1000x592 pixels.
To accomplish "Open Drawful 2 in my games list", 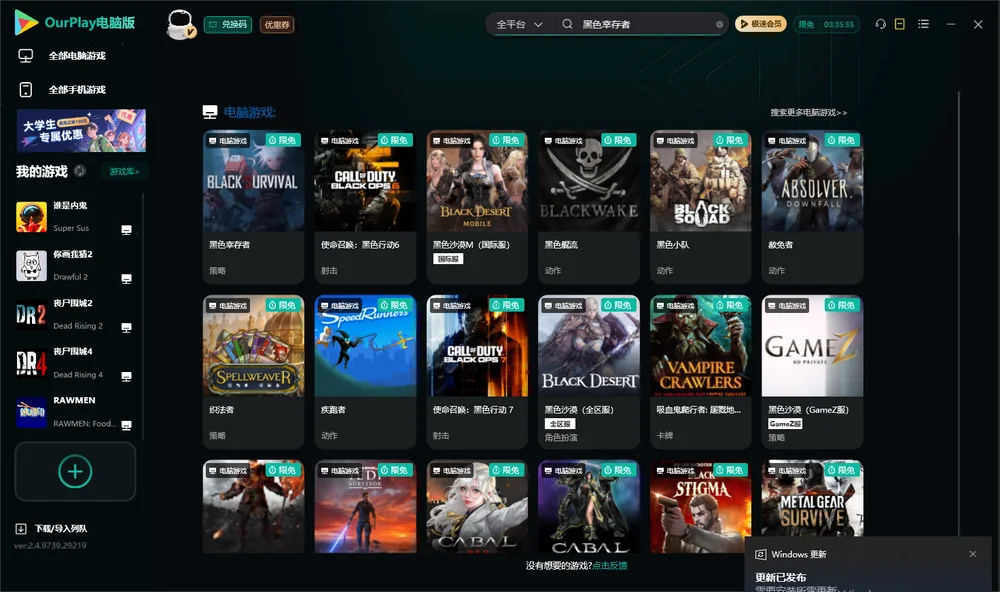I will coord(73,266).
